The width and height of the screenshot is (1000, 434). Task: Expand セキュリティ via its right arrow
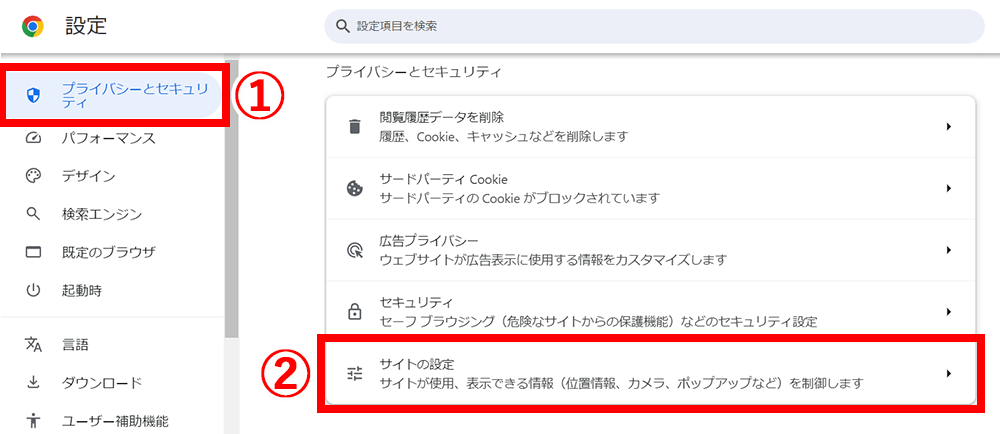(948, 312)
